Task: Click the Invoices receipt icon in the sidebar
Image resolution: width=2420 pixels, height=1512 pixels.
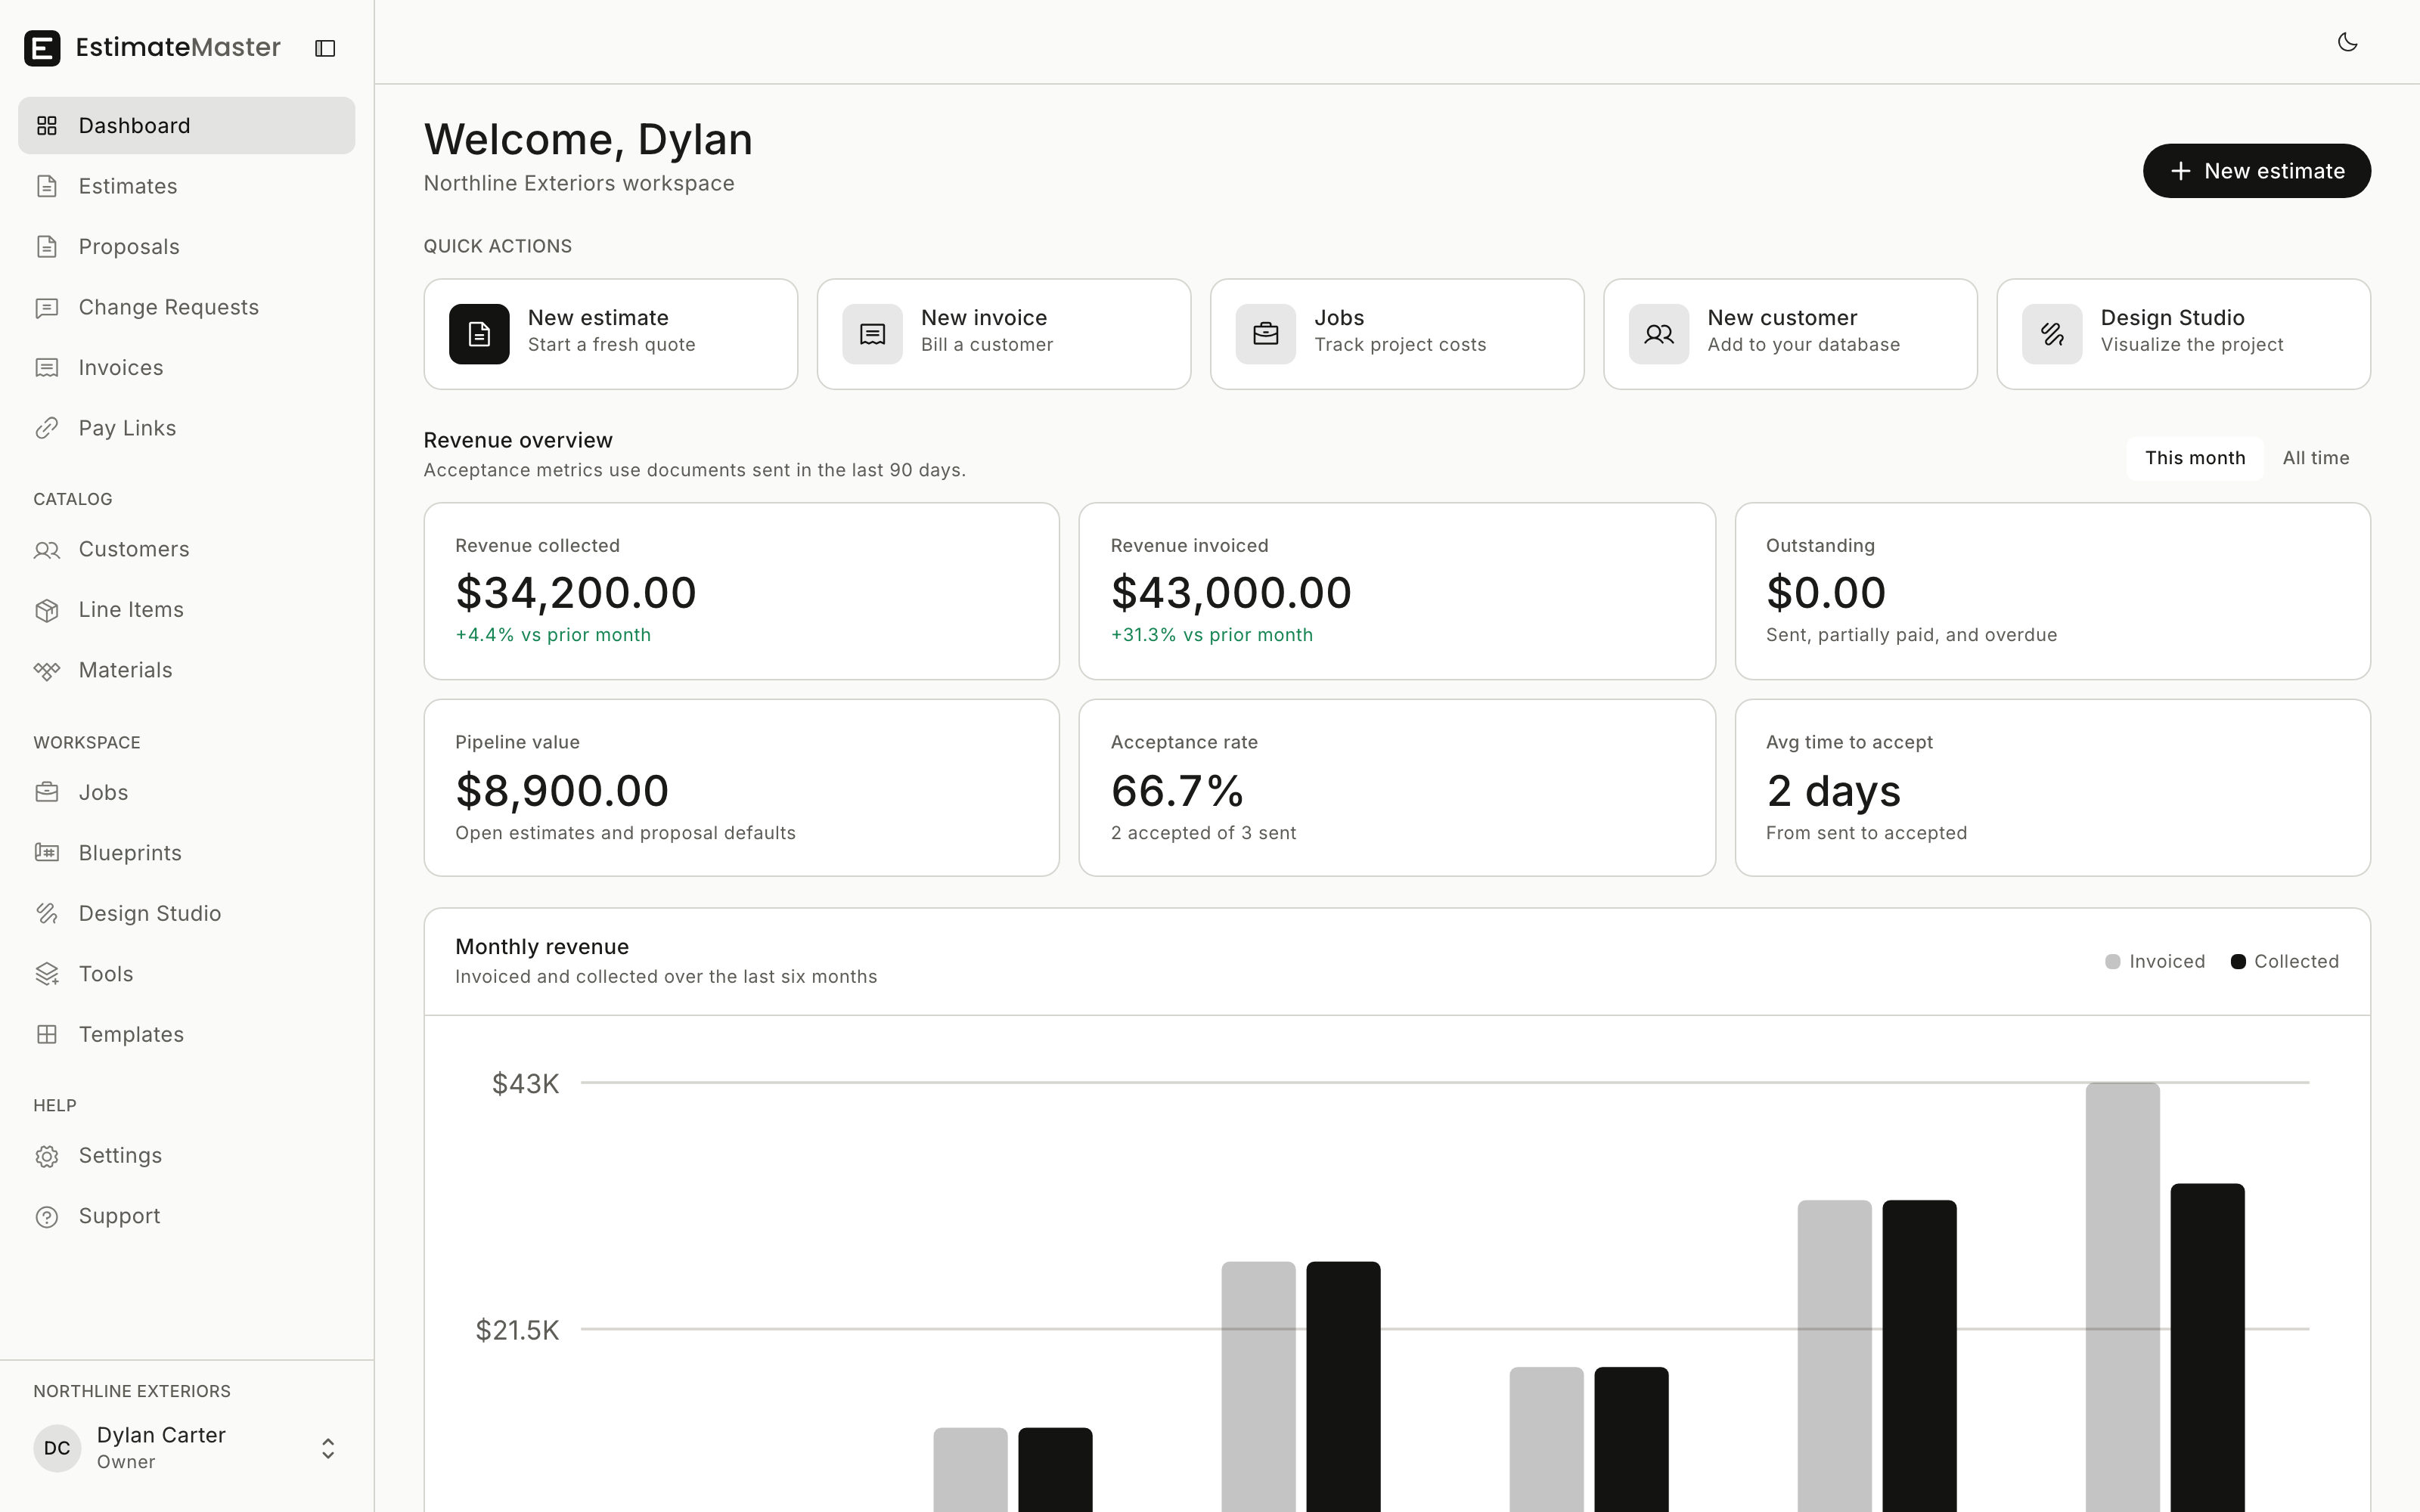Action: tap(47, 368)
